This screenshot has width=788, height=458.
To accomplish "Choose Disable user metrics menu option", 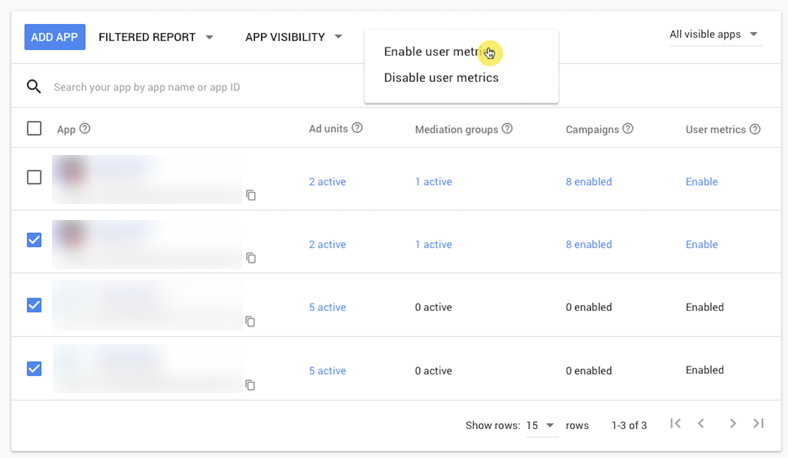I will tap(441, 77).
